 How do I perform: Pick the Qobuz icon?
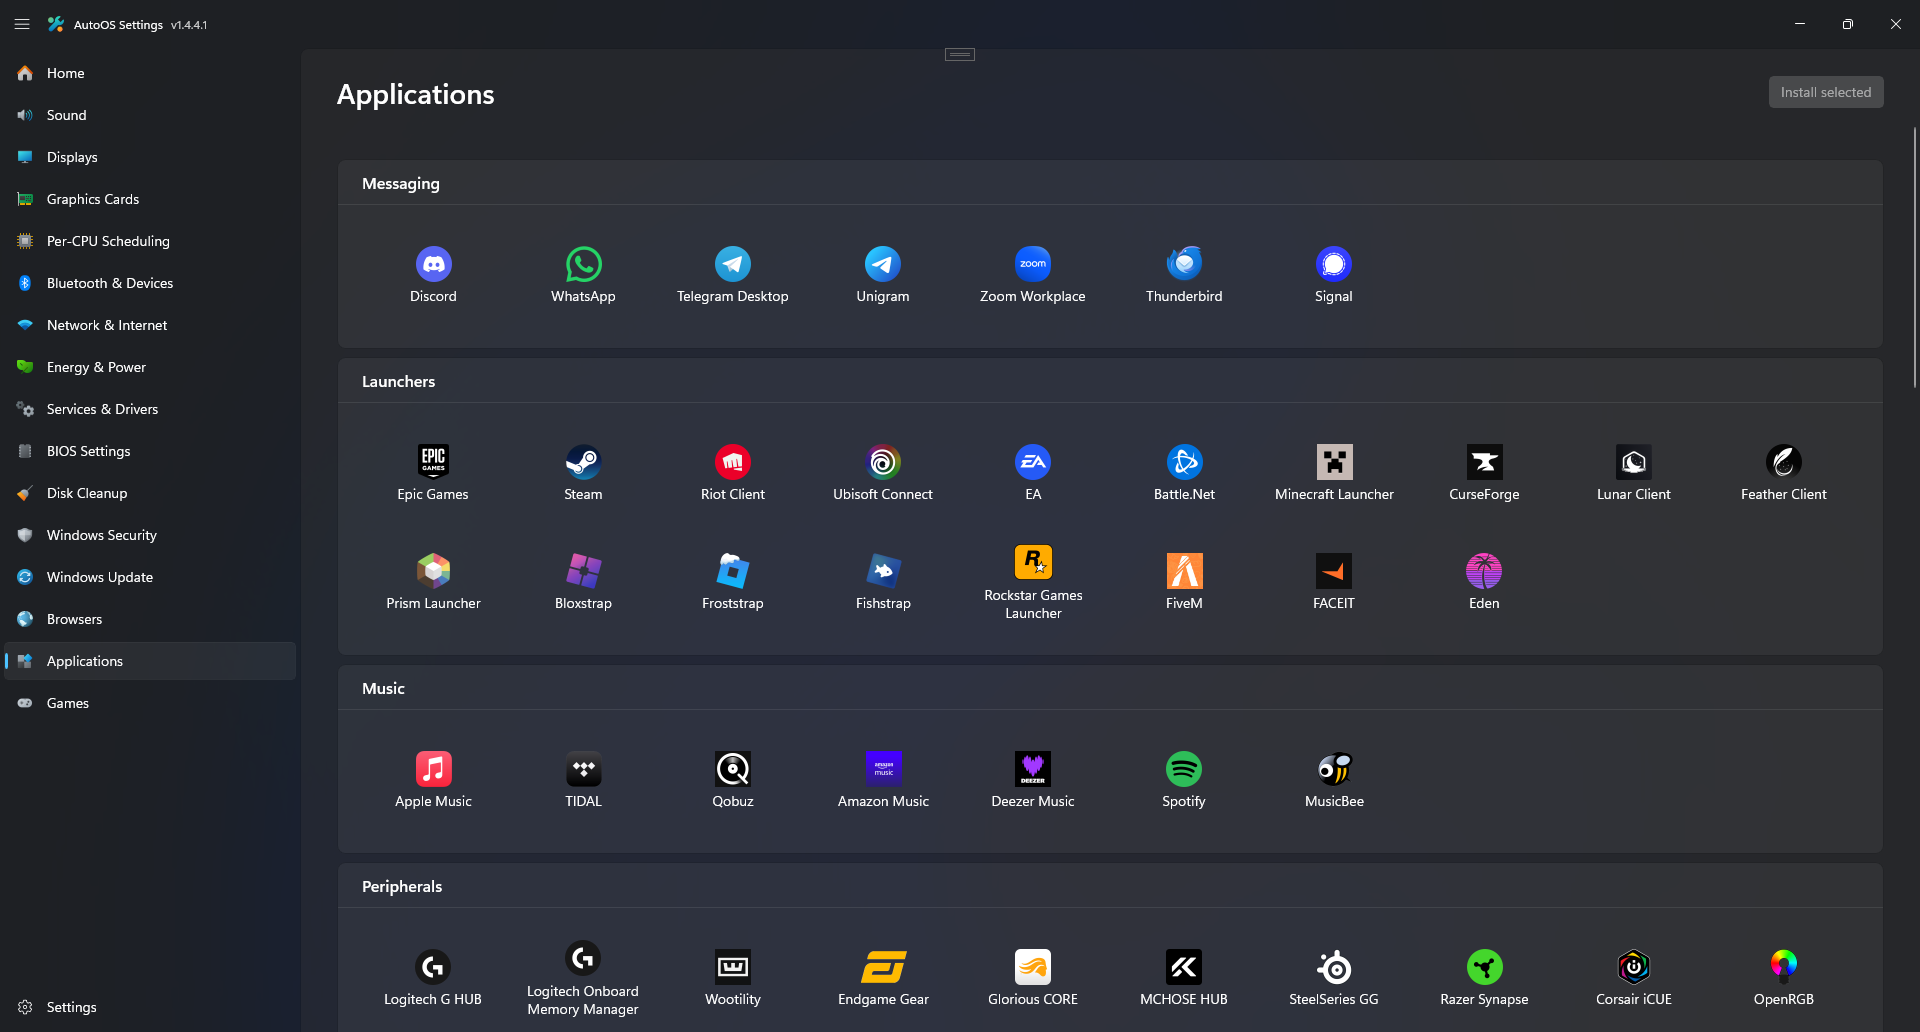[x=733, y=769]
